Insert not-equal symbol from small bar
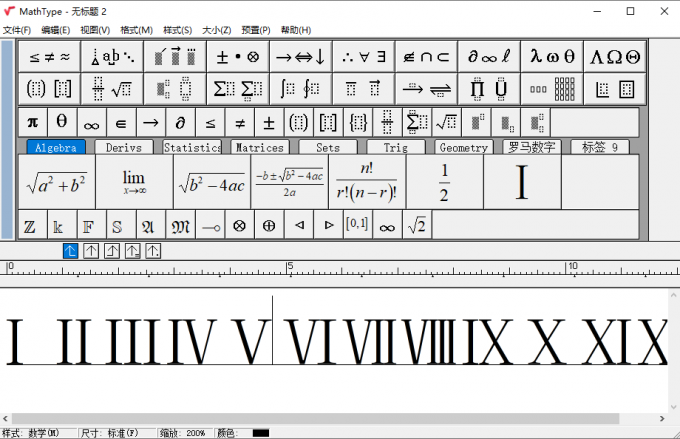Image resolution: width=680 pixels, height=439 pixels. [239, 123]
